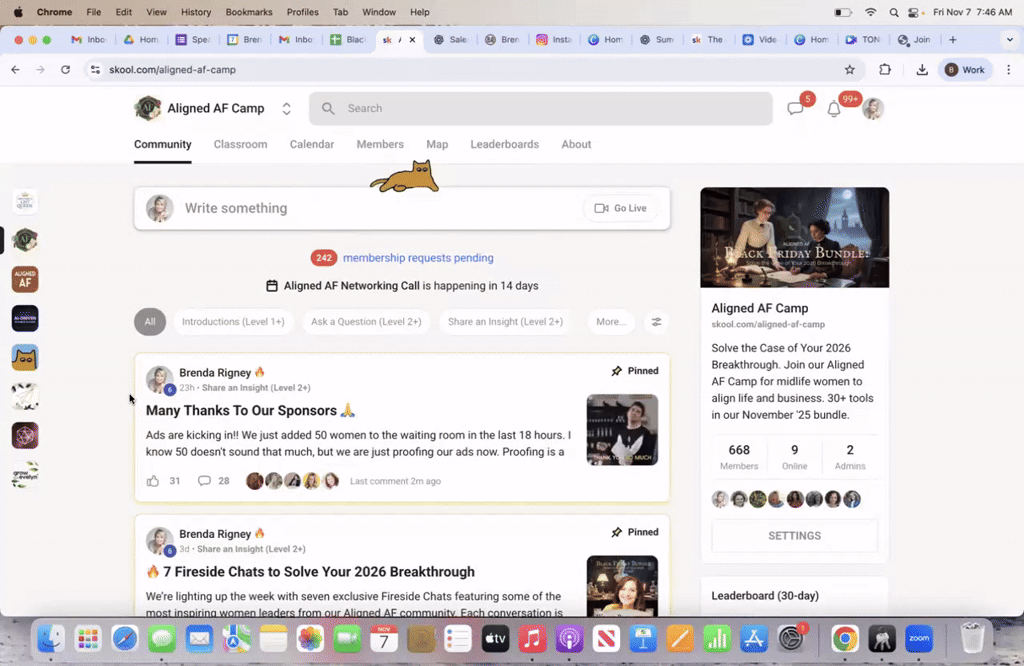Image resolution: width=1024 pixels, height=666 pixels.
Task: Go back in Chrome
Action: pyautogui.click(x=16, y=70)
